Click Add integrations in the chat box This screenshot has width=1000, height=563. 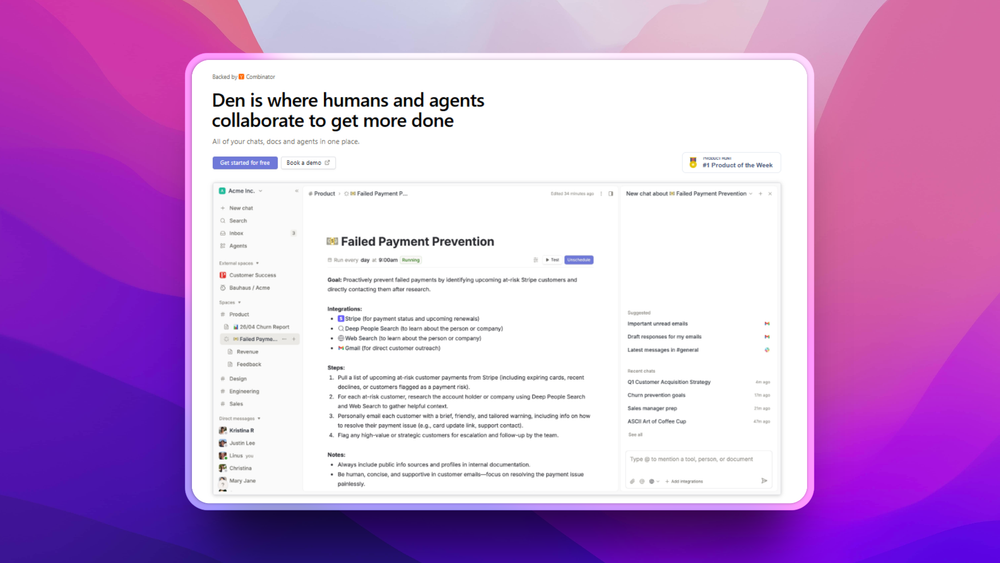[x=684, y=481]
